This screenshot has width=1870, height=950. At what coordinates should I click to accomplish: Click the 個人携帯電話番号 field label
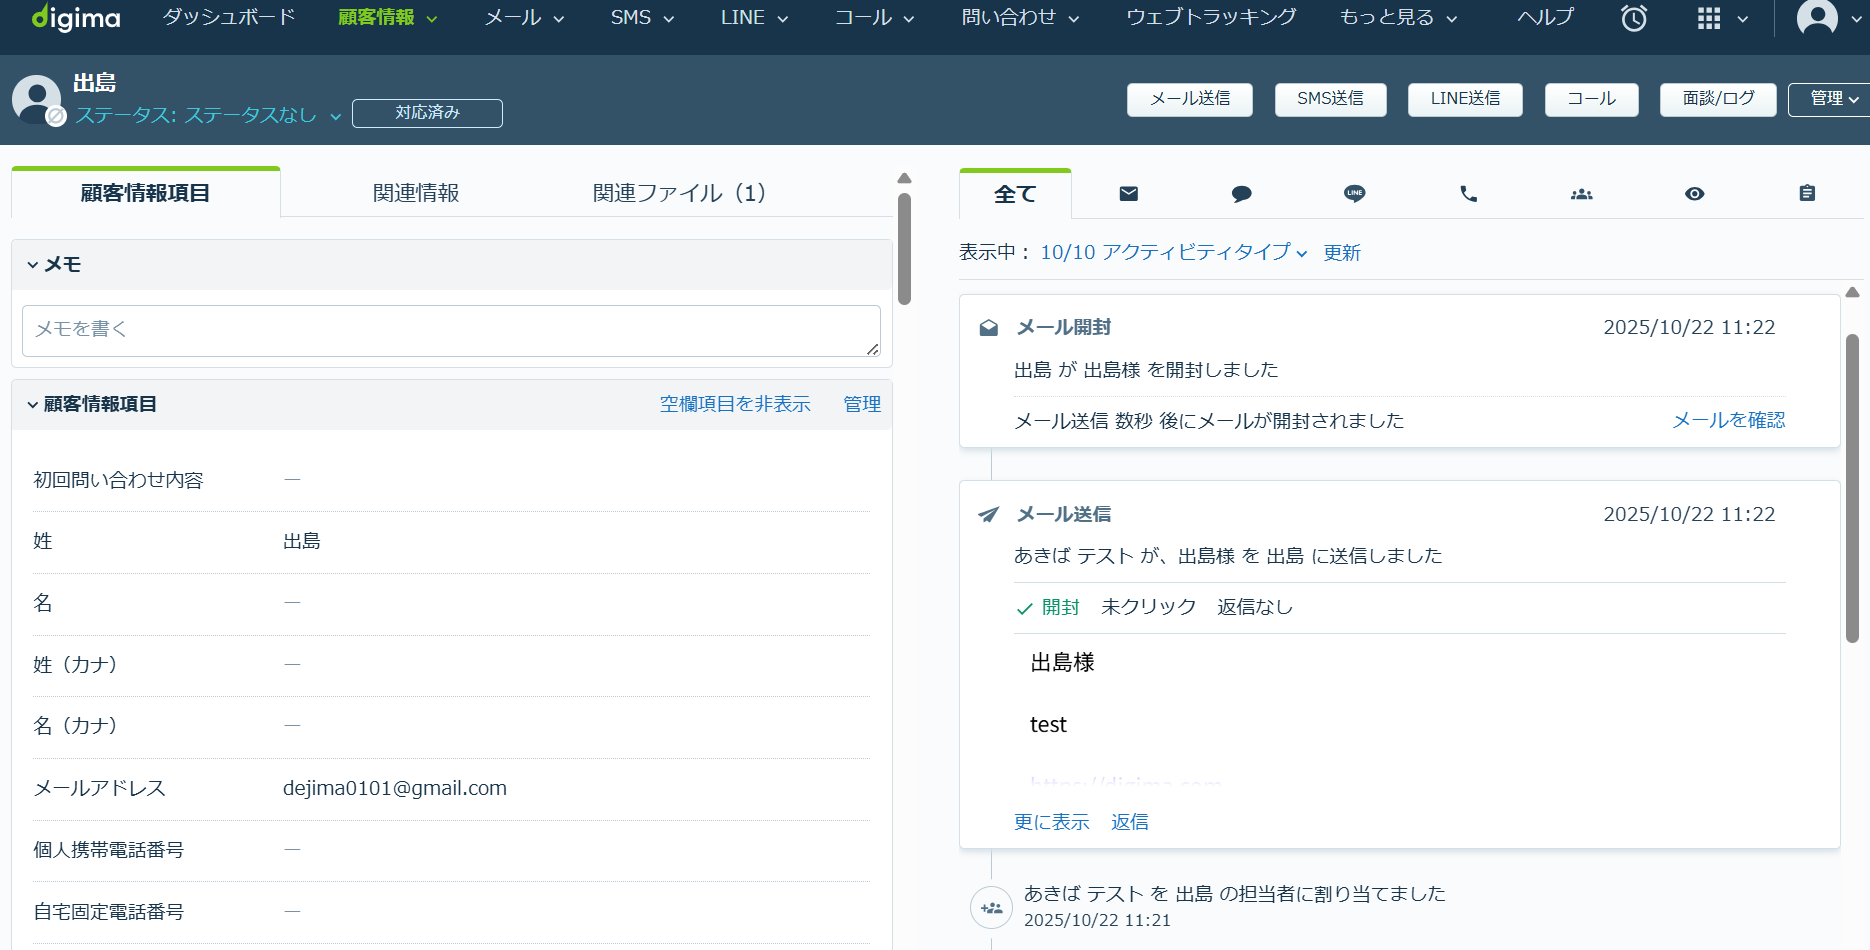pos(109,851)
